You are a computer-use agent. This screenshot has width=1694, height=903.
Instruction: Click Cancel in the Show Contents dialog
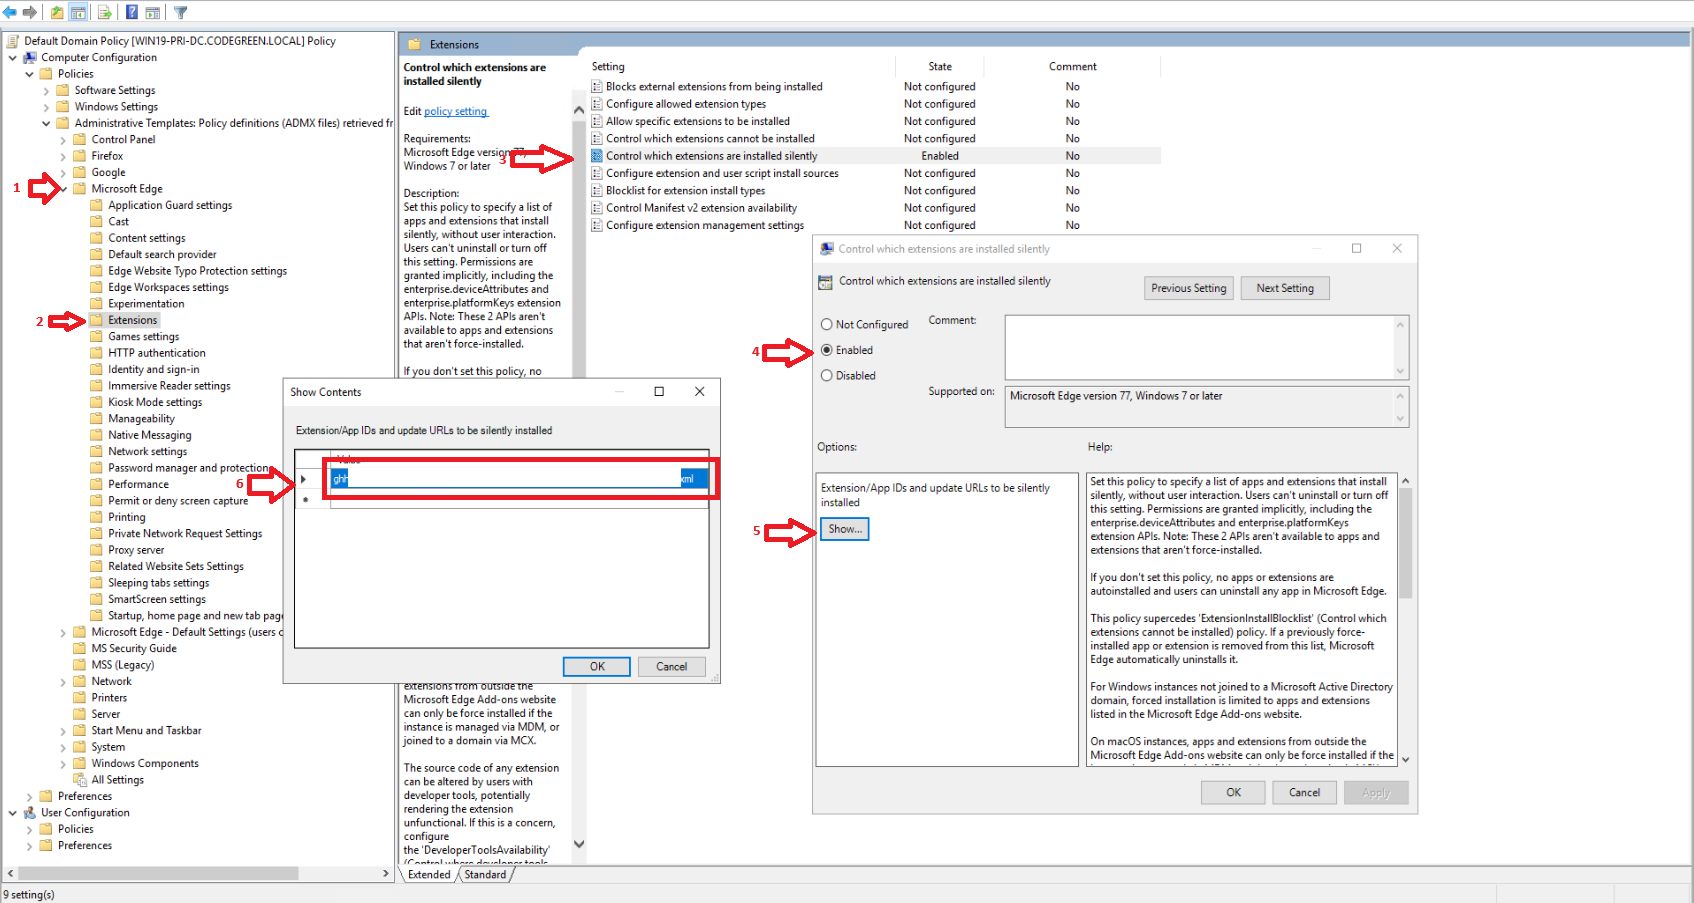coord(671,667)
